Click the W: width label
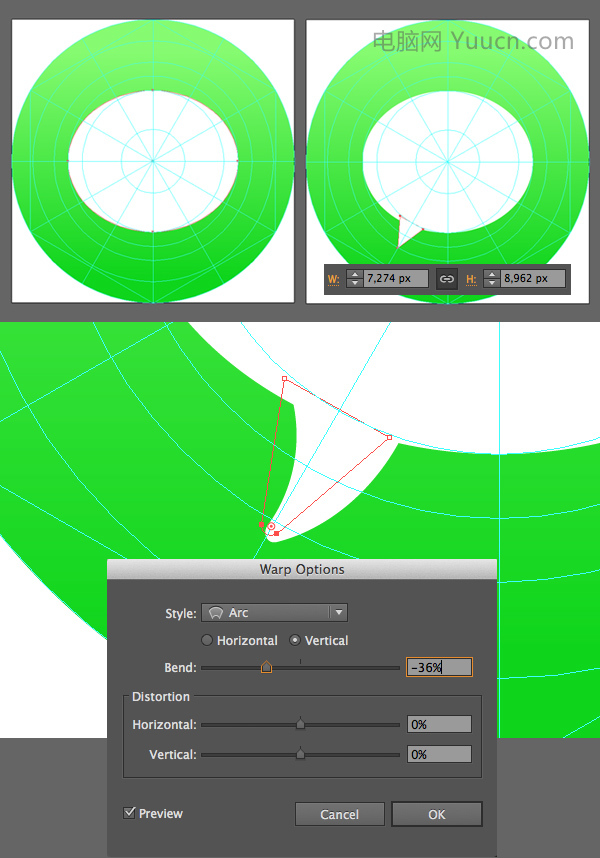 334,279
